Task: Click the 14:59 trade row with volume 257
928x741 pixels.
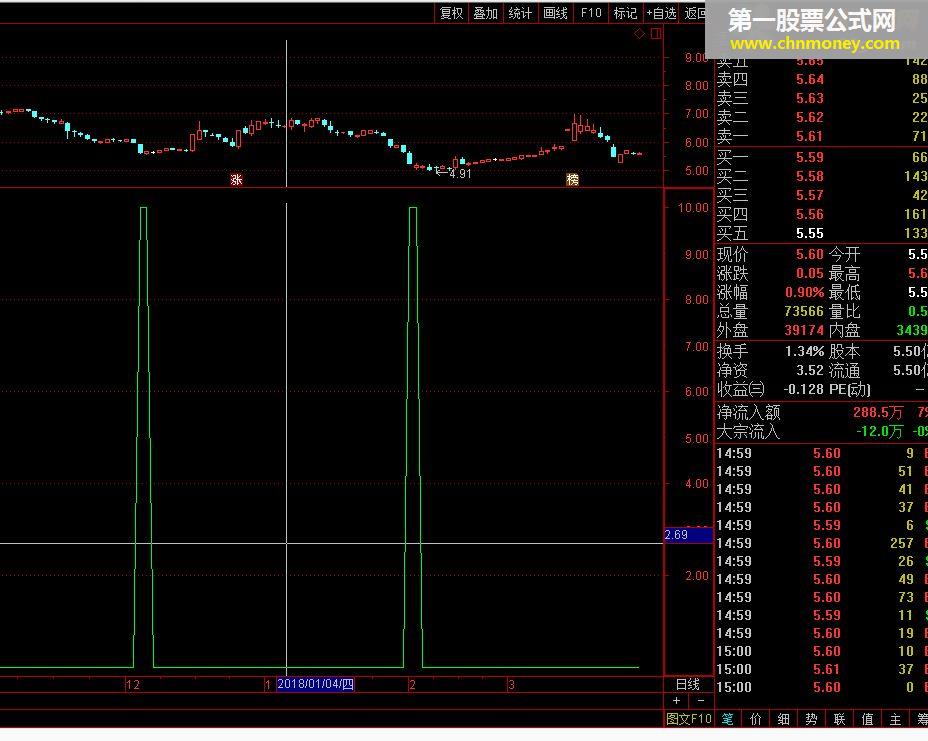Action: coord(821,543)
